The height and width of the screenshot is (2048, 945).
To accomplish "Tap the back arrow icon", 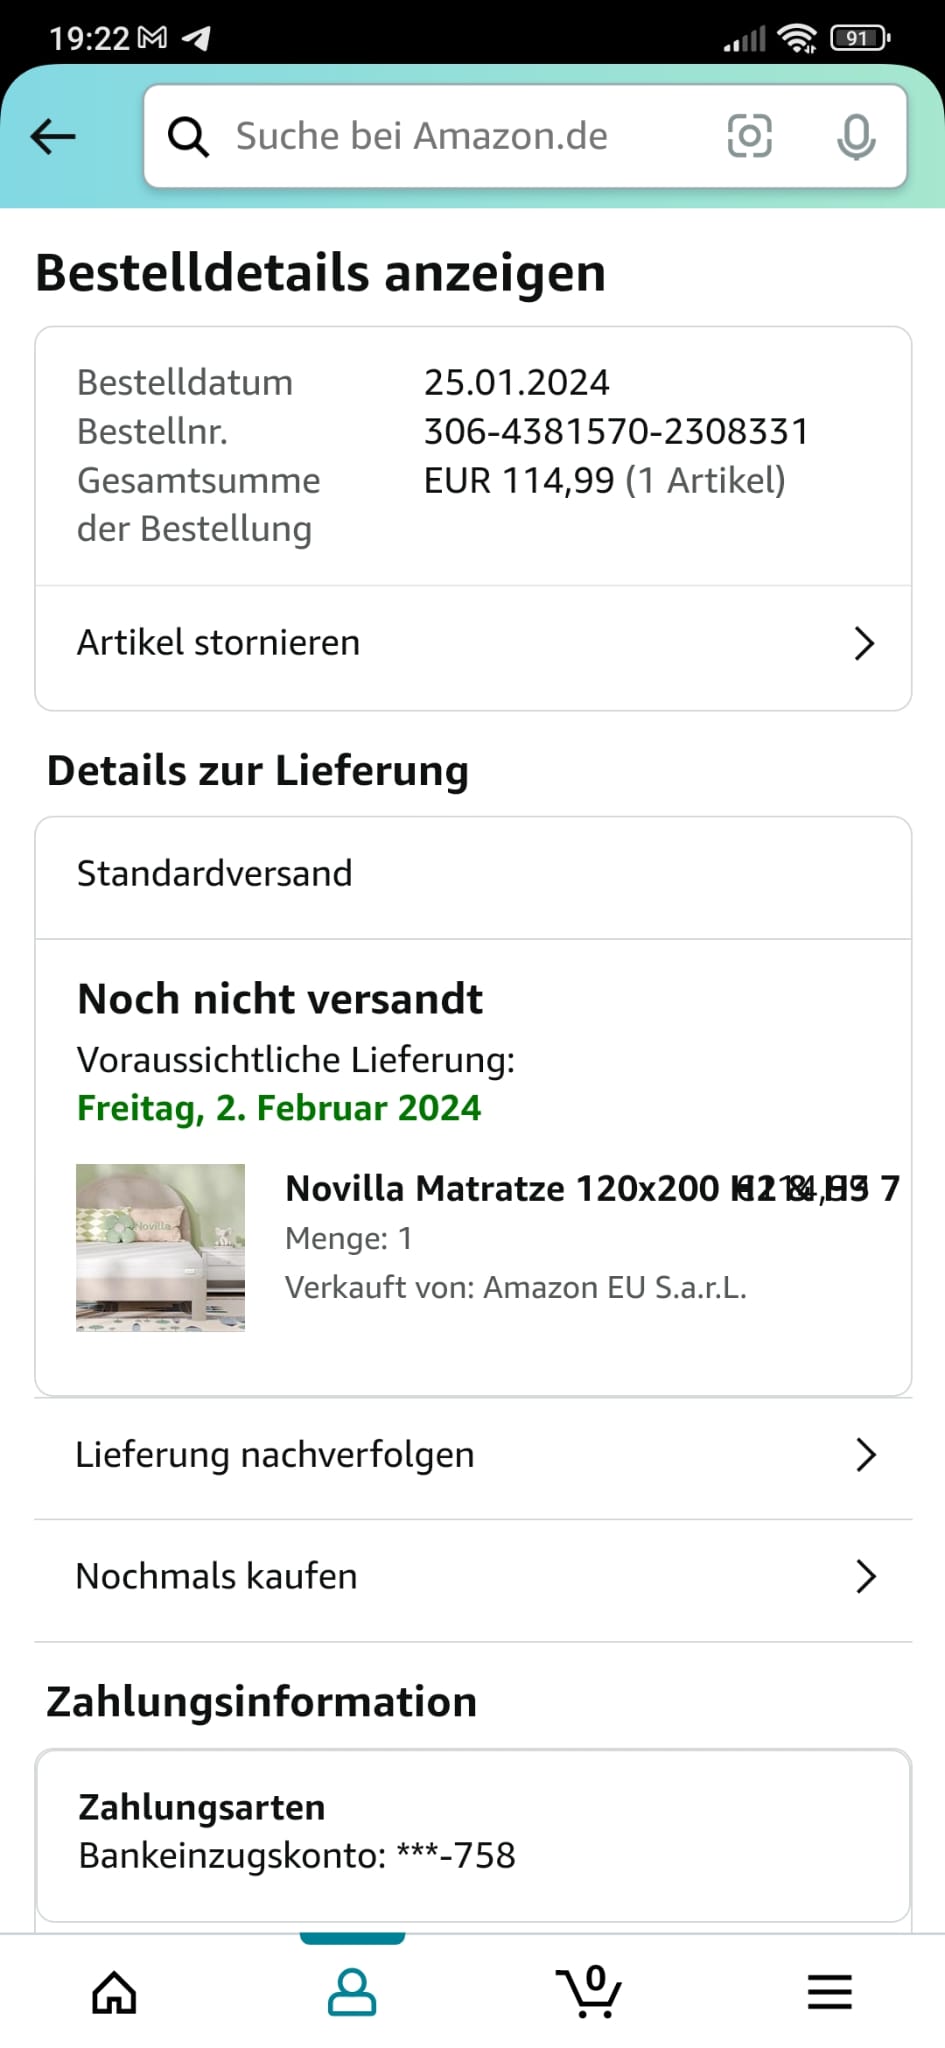I will pyautogui.click(x=53, y=137).
